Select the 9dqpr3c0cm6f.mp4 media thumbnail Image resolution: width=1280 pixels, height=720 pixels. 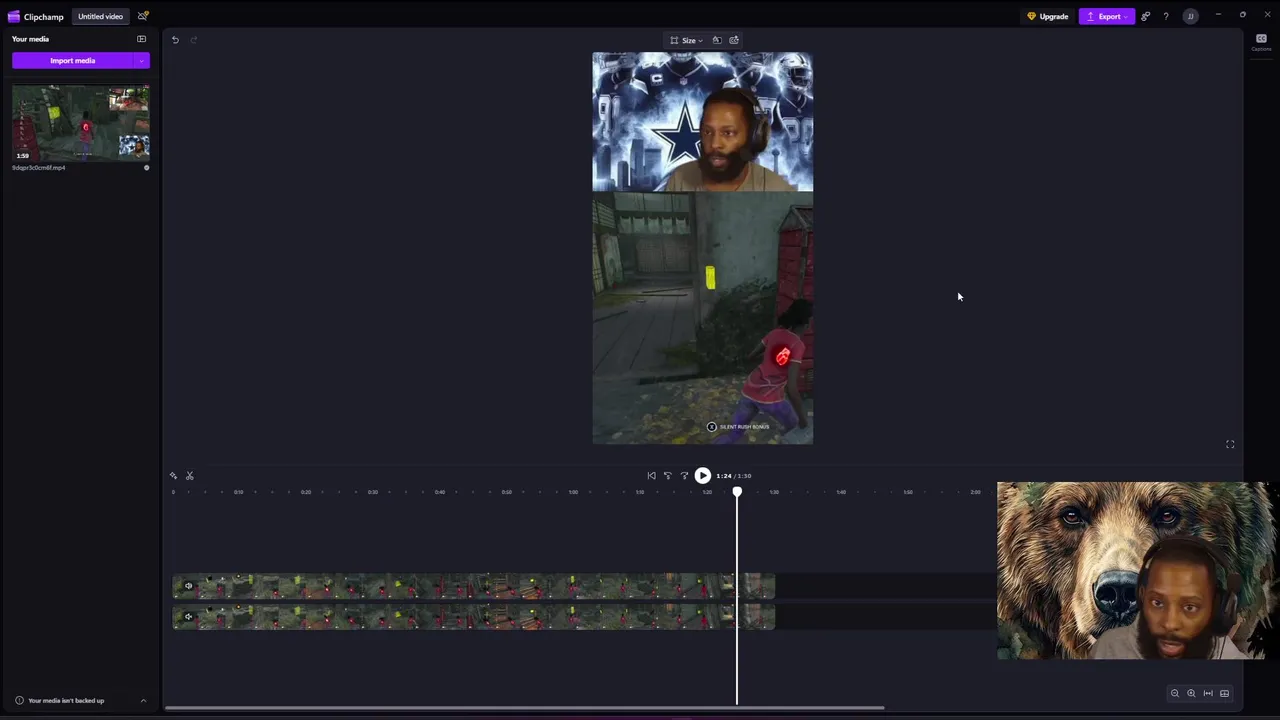click(x=81, y=123)
